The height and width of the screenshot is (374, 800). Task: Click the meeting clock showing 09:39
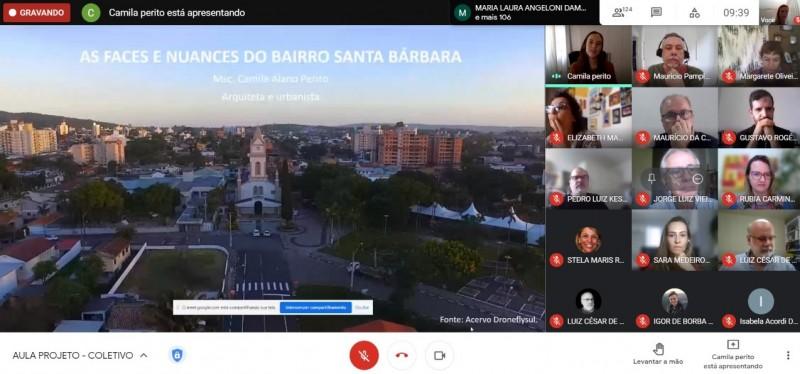[736, 13]
